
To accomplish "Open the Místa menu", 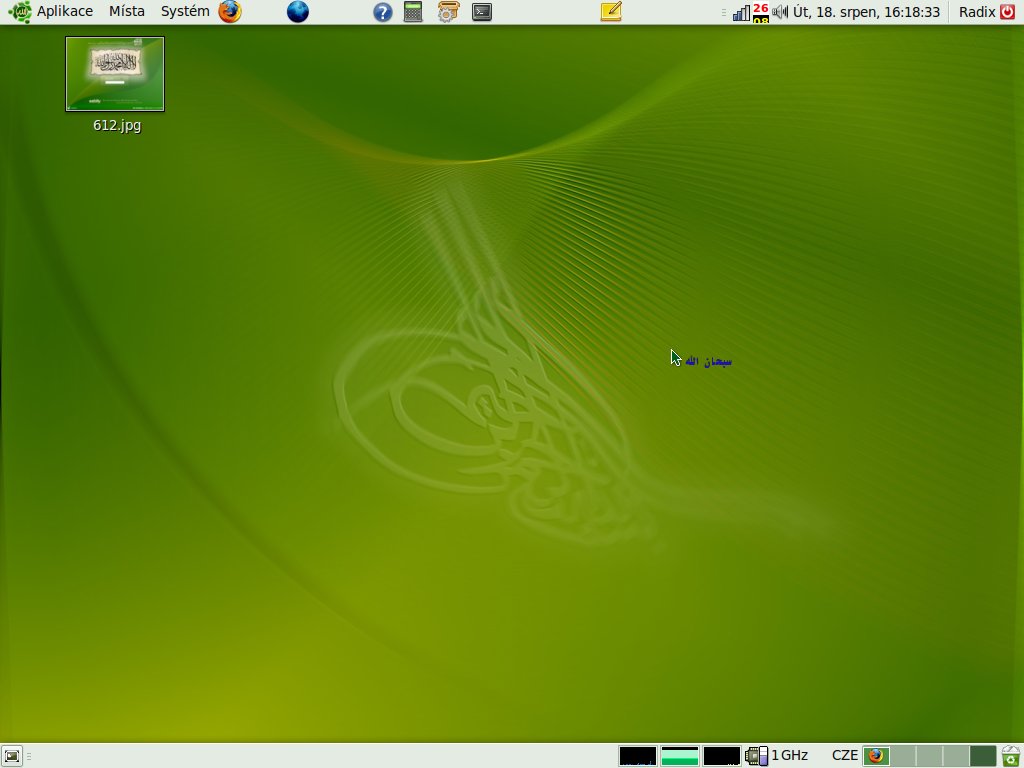I will click(127, 12).
